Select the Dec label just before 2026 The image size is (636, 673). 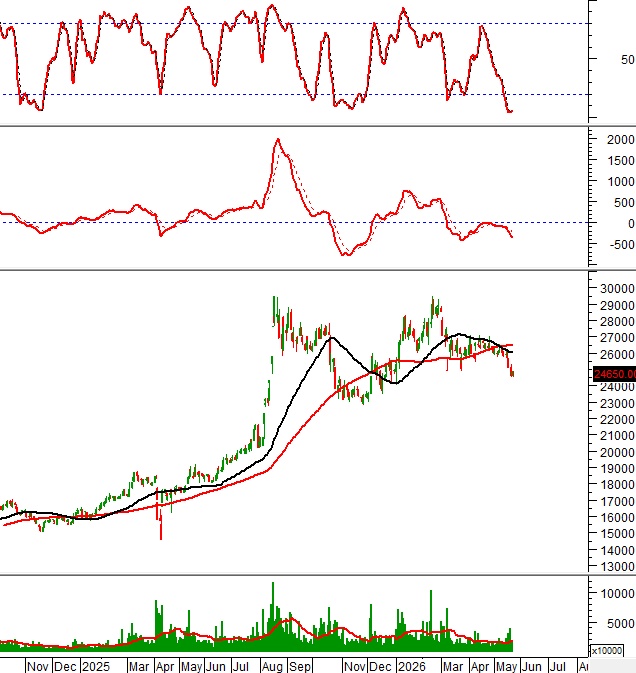380,667
